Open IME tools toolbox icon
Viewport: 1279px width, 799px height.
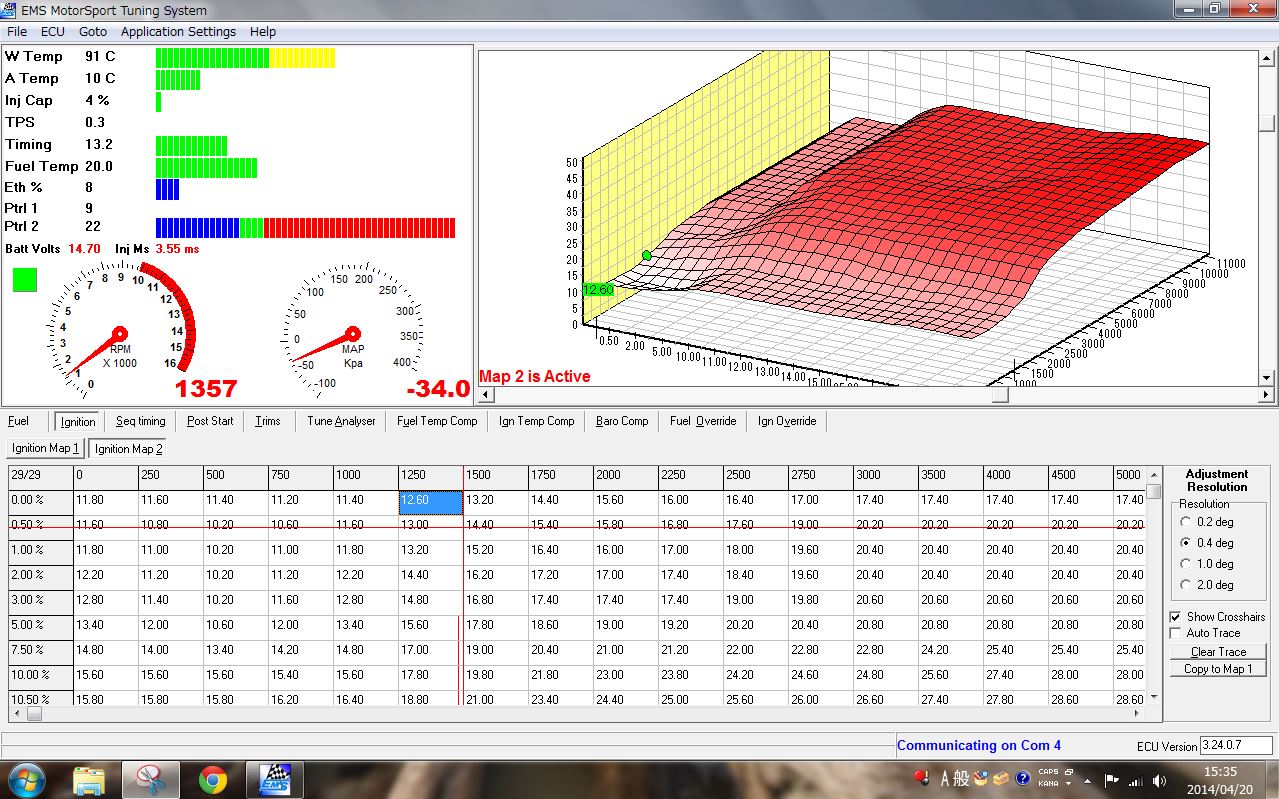pyautogui.click(x=999, y=778)
